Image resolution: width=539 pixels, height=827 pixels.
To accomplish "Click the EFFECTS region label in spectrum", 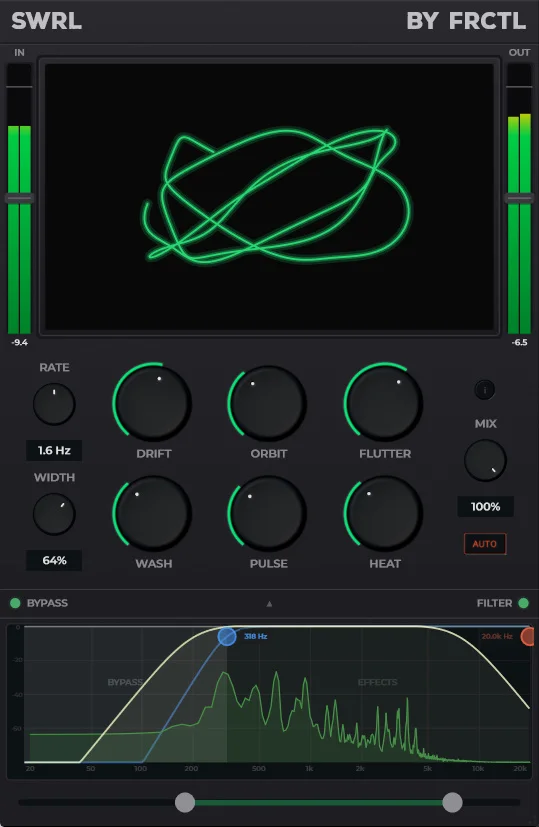I will tap(378, 682).
